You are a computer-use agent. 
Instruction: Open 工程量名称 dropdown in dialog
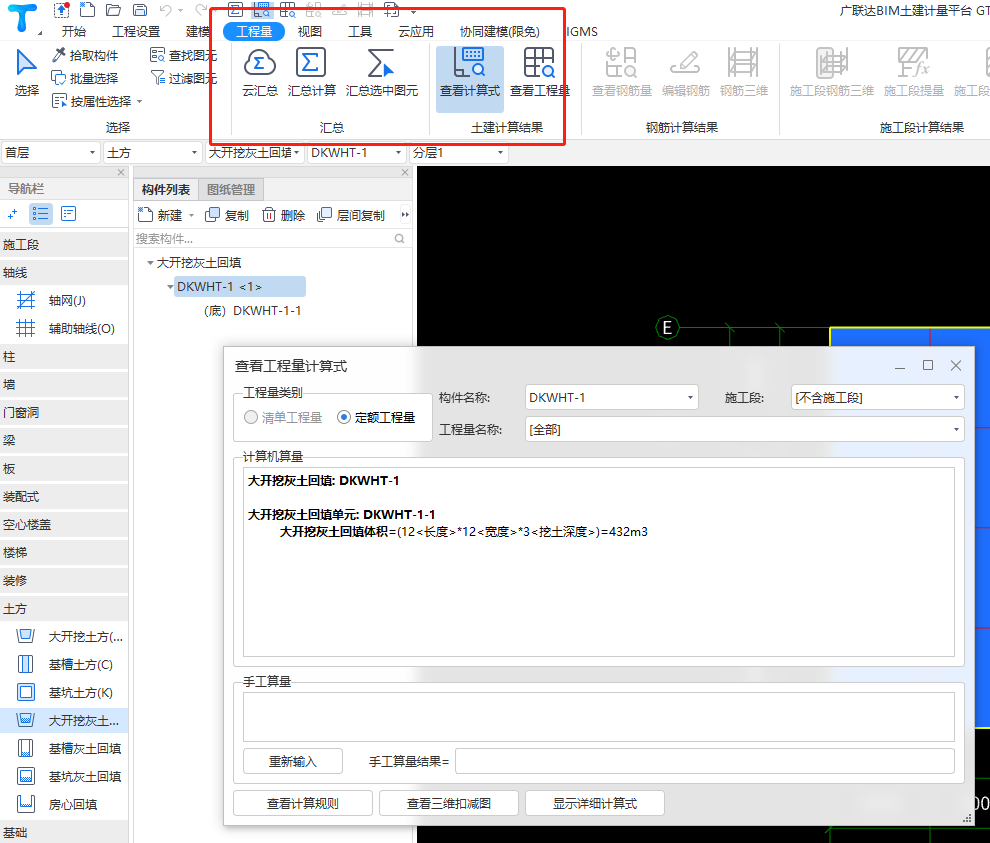pos(744,429)
